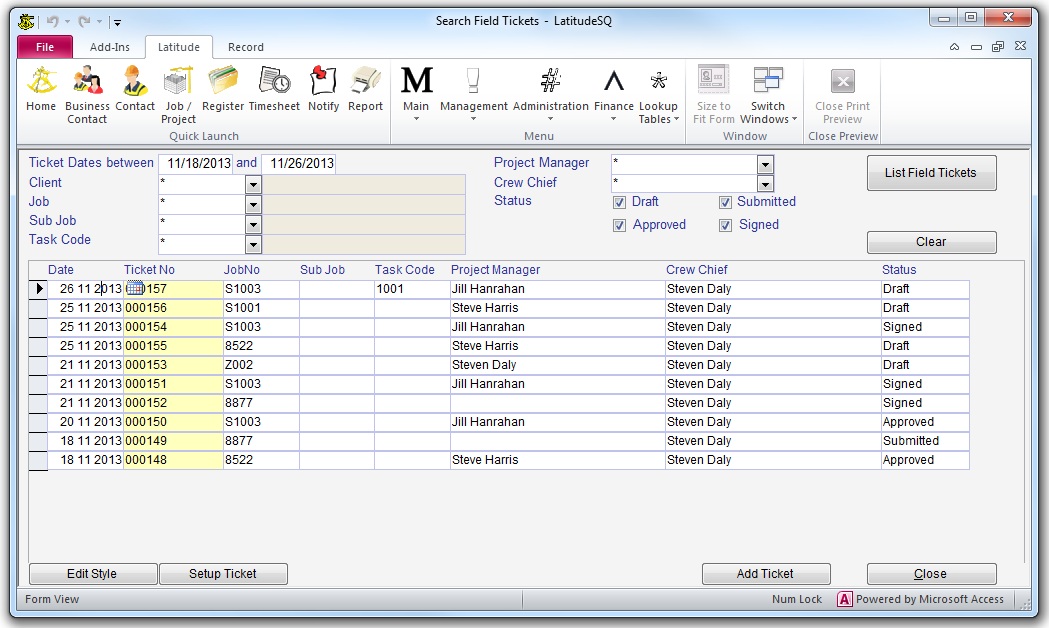This screenshot has height=628, width=1049.
Task: Toggle the Submitted status checkbox
Action: coord(725,202)
